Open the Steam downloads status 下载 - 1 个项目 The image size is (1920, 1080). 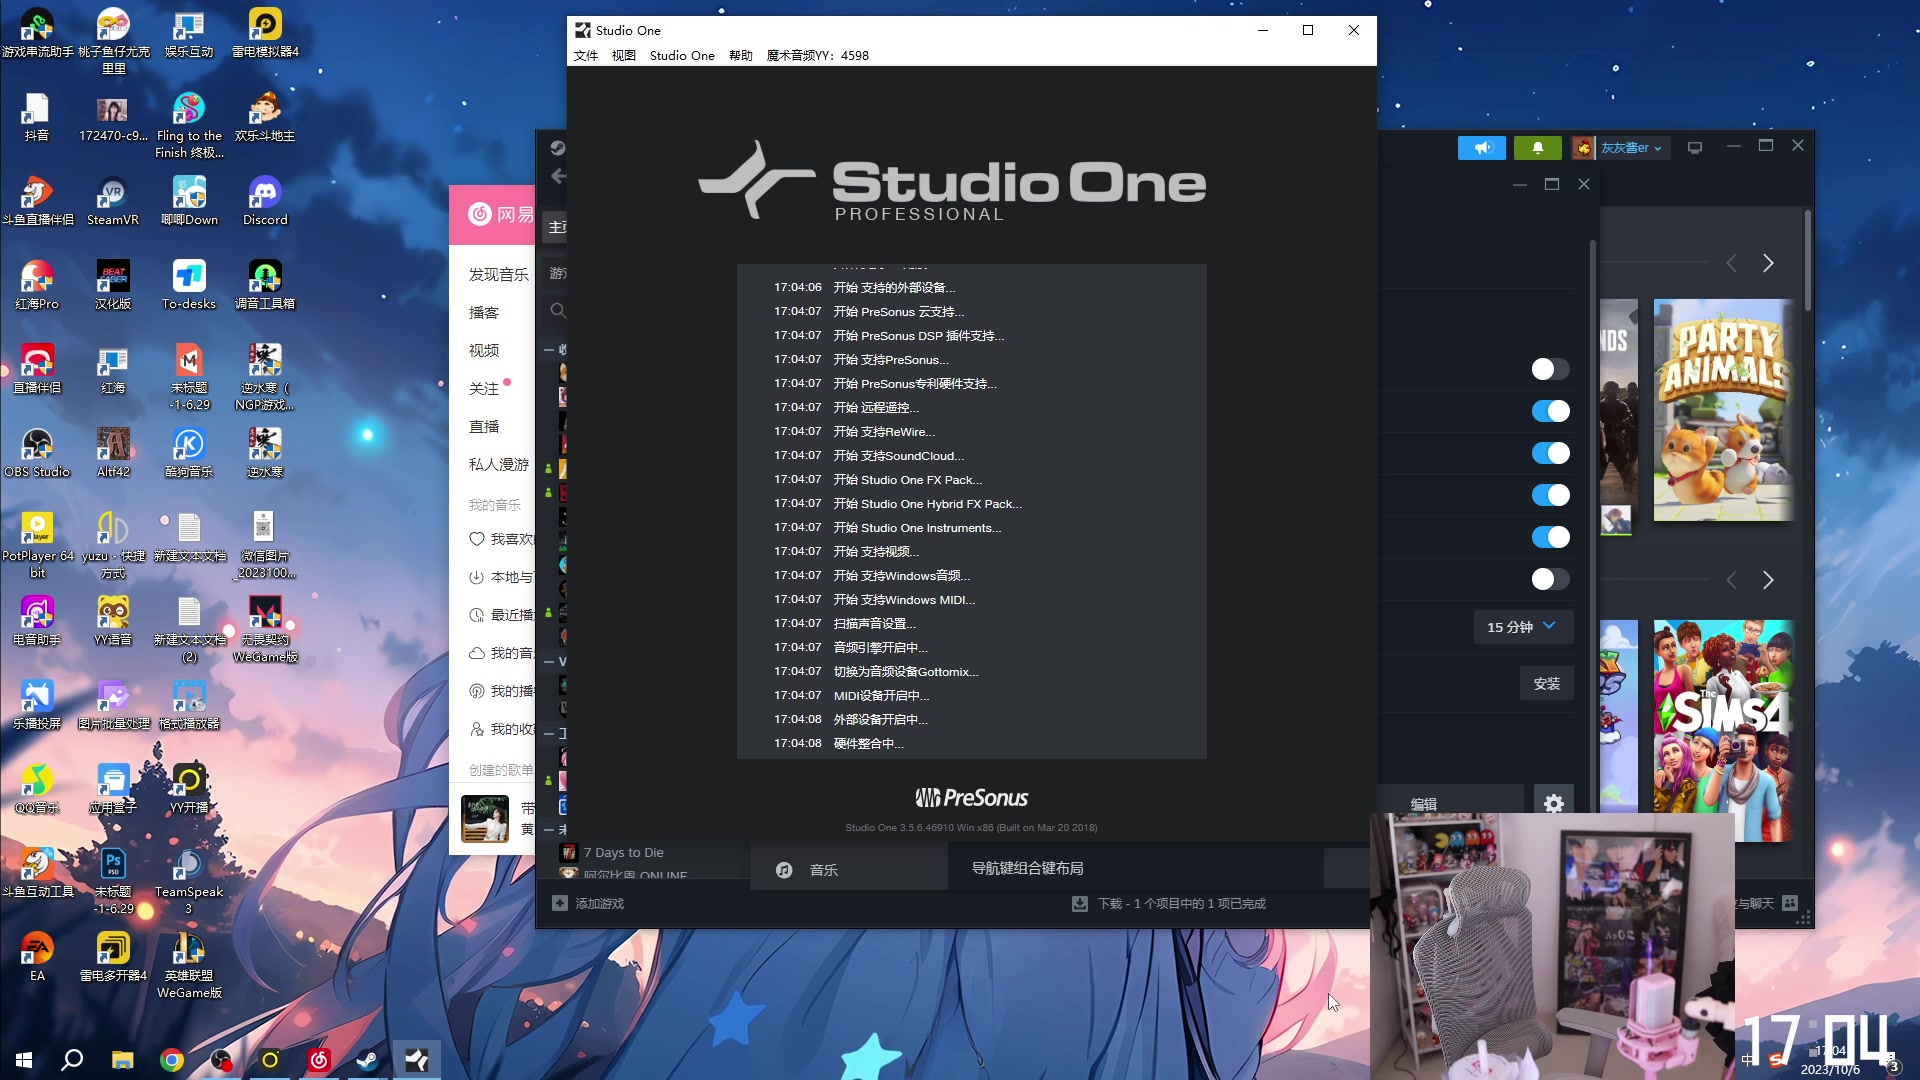coord(1168,903)
